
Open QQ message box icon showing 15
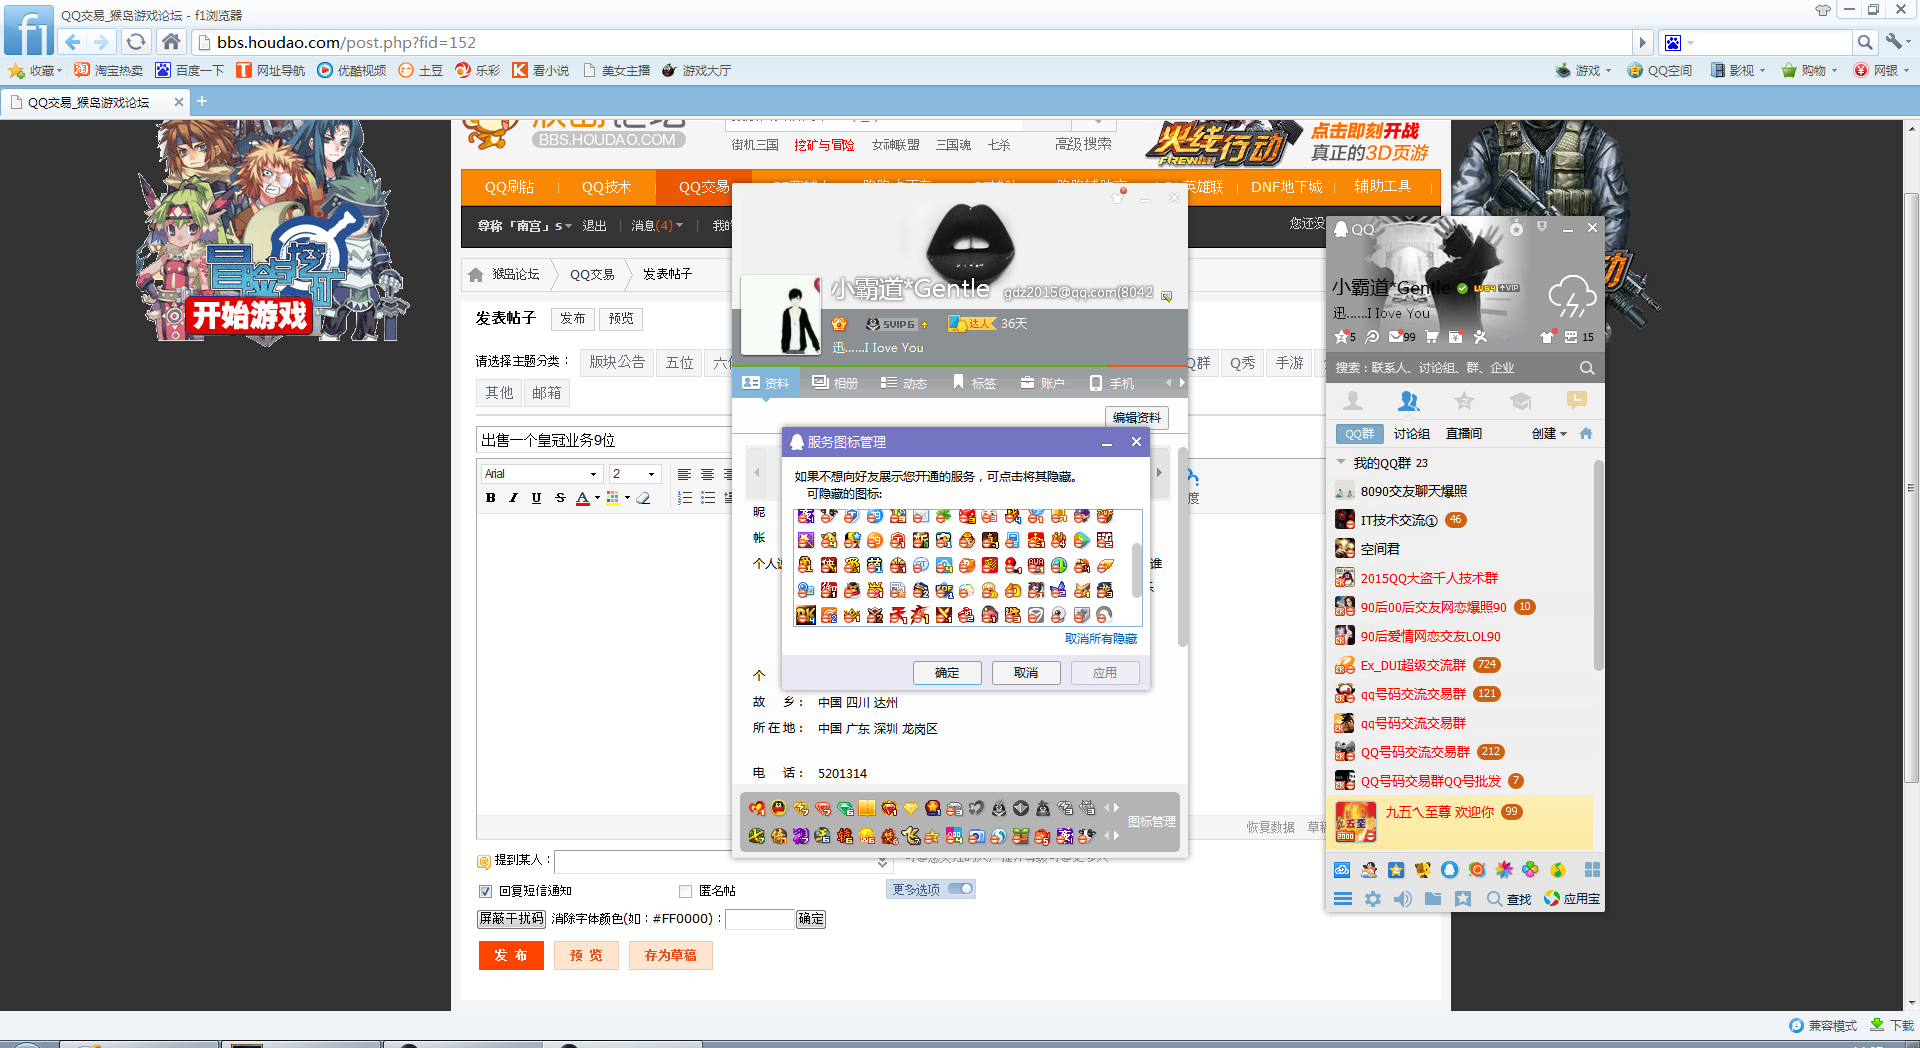1579,337
